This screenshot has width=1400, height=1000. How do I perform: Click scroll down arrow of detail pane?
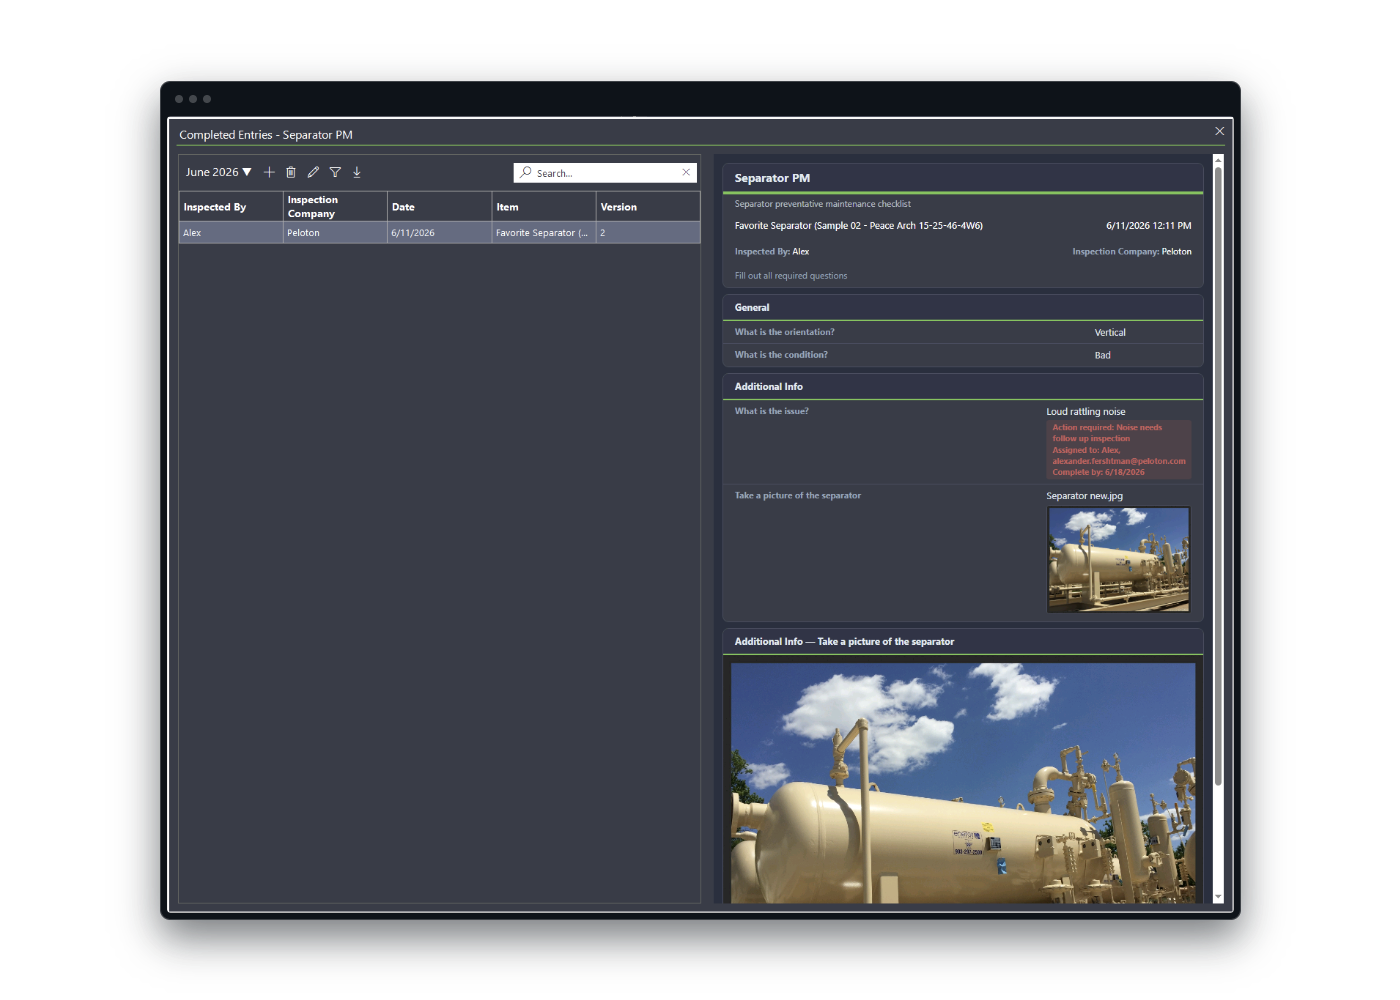(x=1218, y=897)
